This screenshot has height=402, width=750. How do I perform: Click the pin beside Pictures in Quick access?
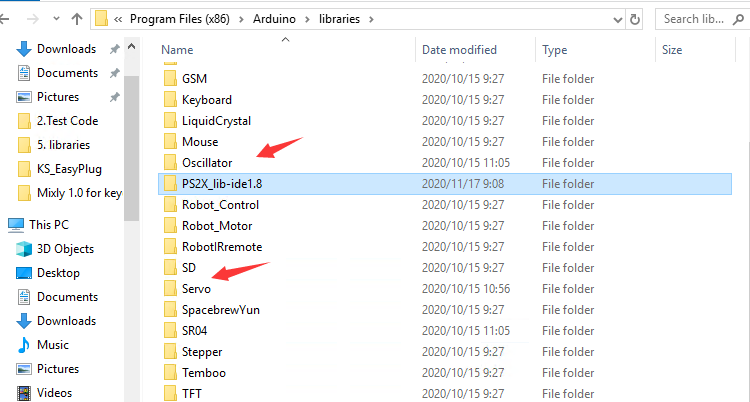(114, 97)
